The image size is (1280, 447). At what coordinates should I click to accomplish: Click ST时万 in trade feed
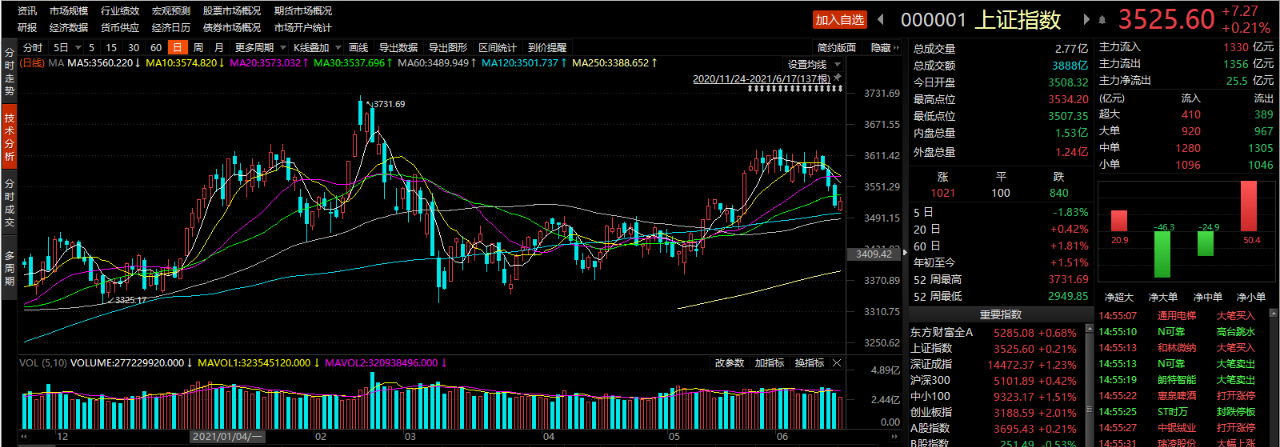click(1173, 412)
